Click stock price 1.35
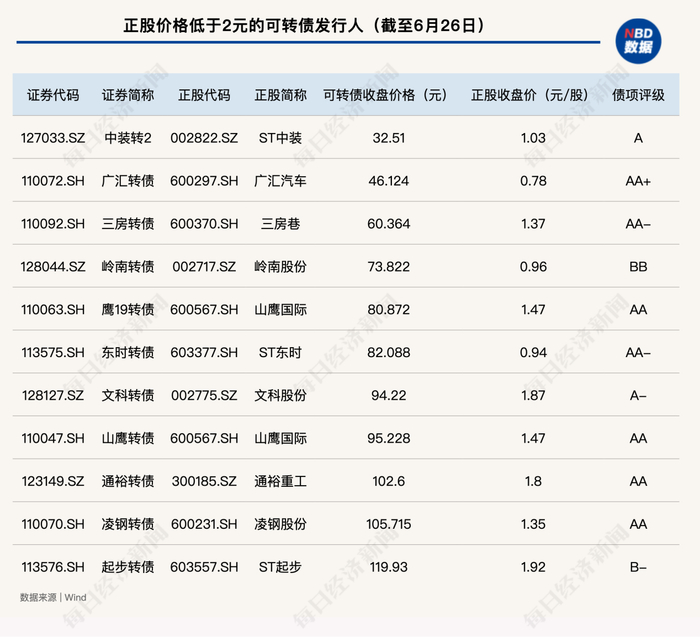Viewport: 700px width, 637px height. 533,524
